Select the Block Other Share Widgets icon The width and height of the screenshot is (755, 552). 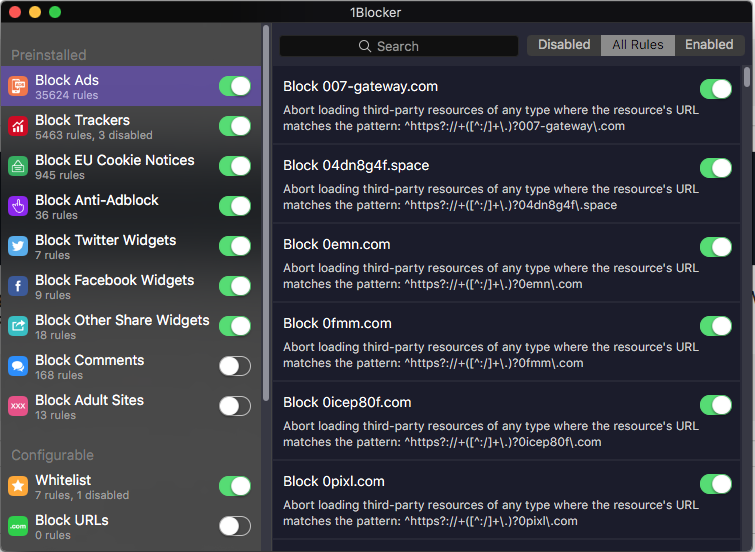[18, 327]
